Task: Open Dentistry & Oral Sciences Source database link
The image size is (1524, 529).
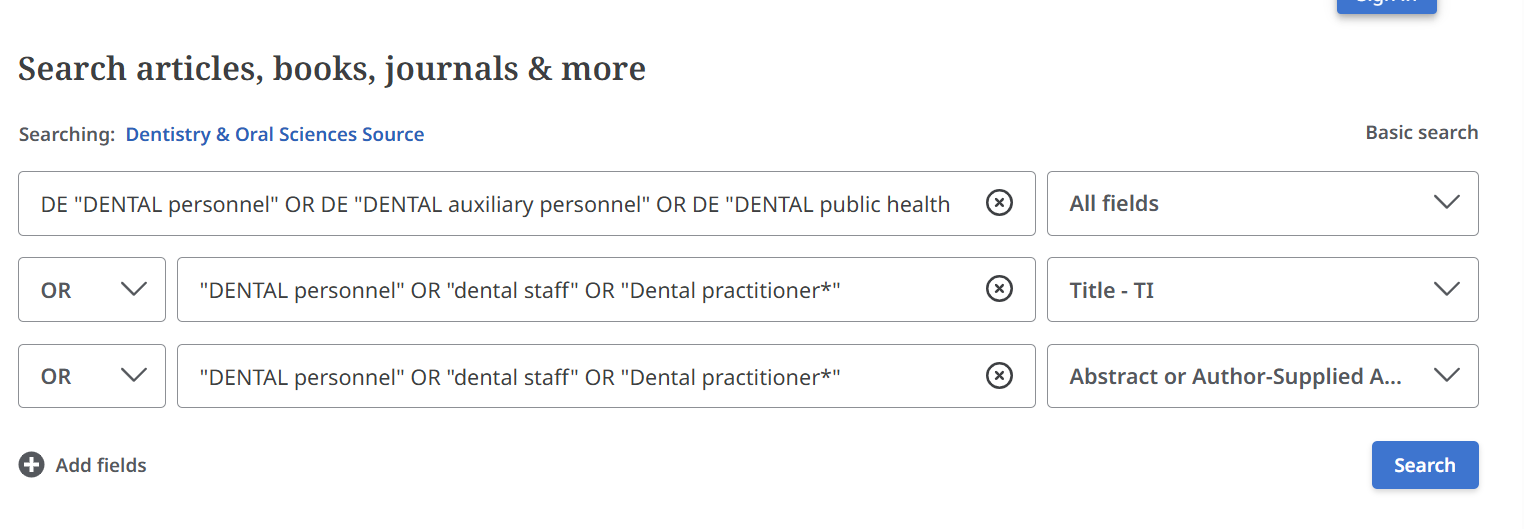Action: pos(275,134)
